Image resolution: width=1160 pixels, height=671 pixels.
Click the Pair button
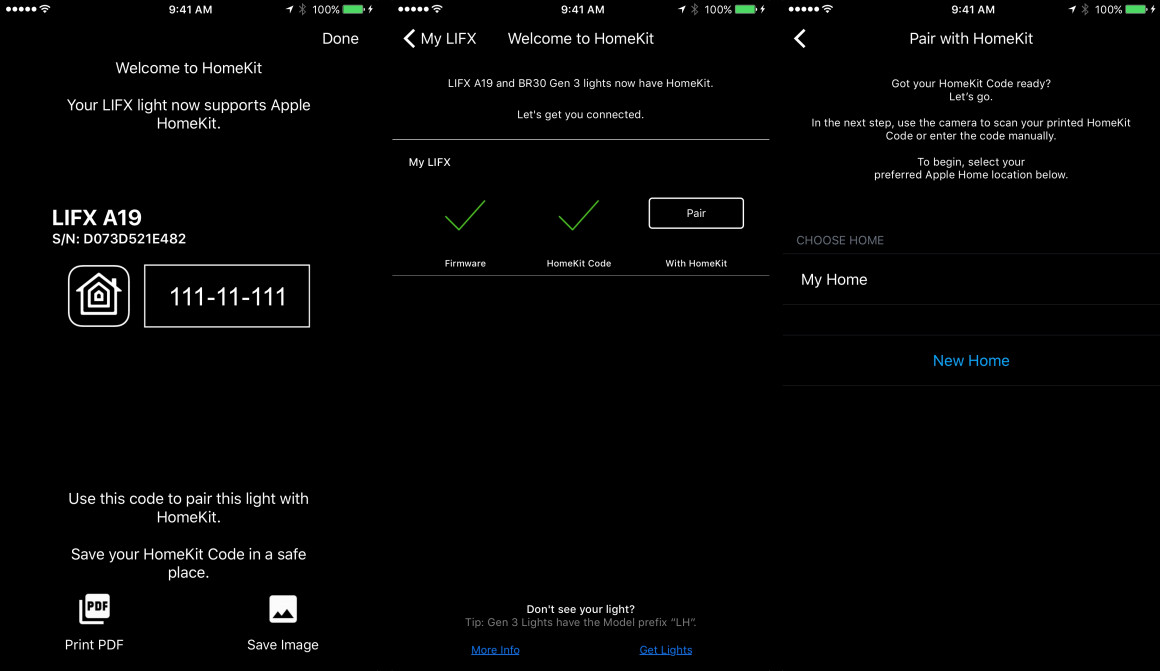pyautogui.click(x=695, y=213)
